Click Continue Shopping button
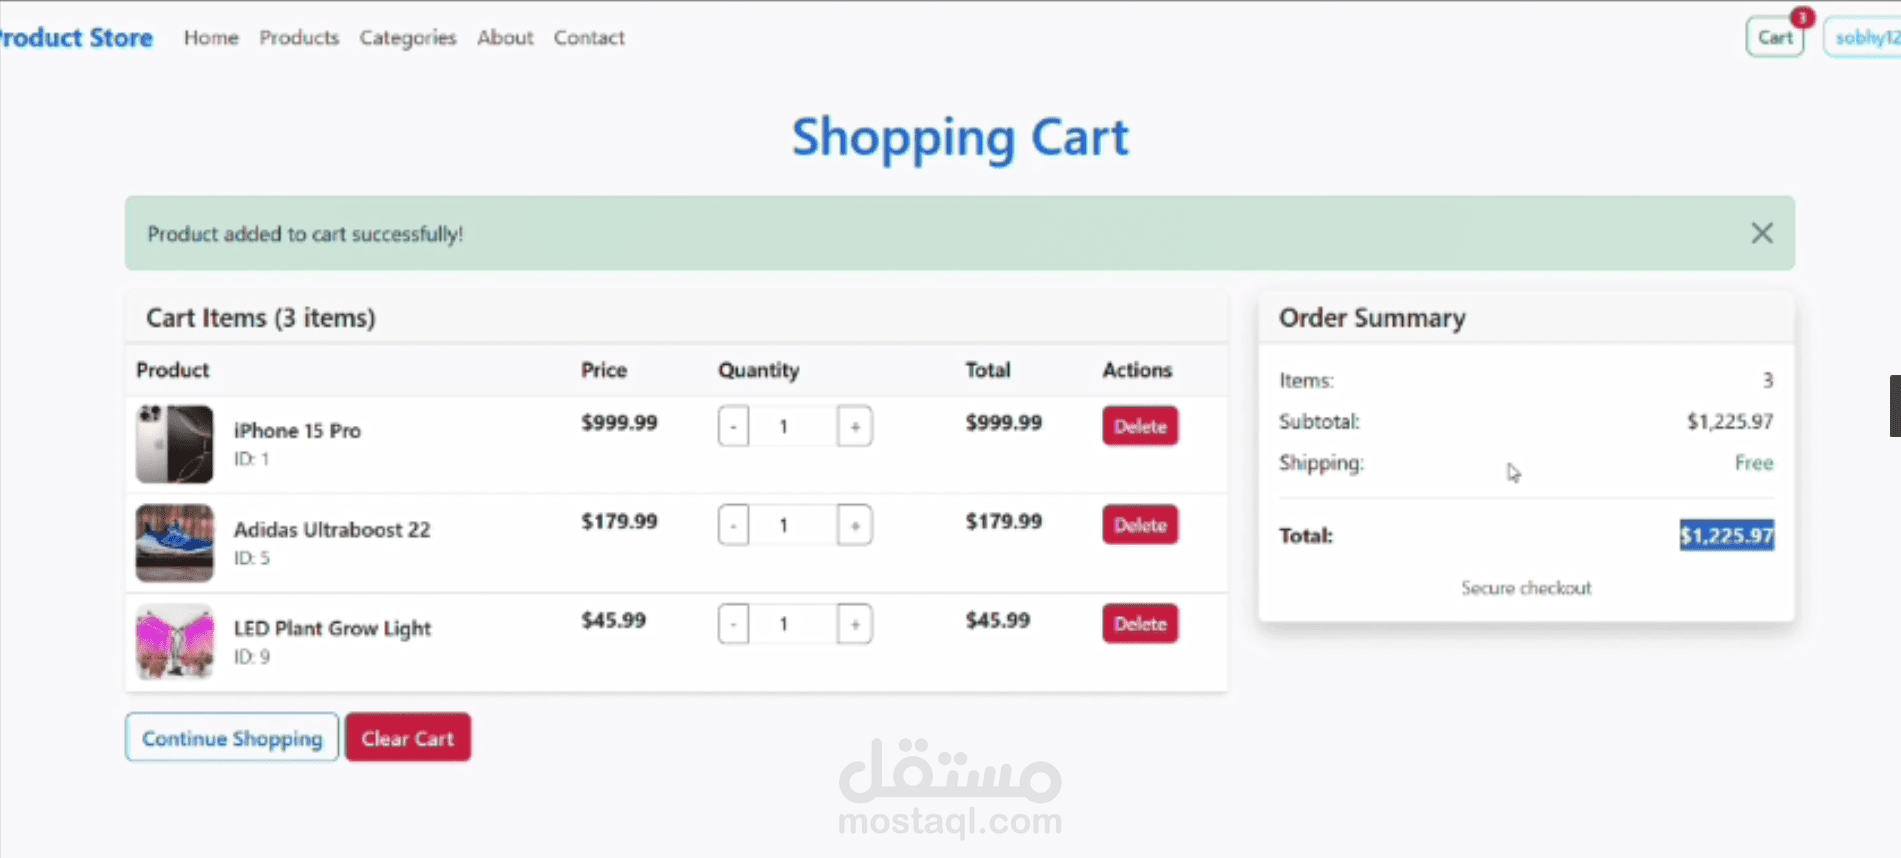 [x=232, y=738]
